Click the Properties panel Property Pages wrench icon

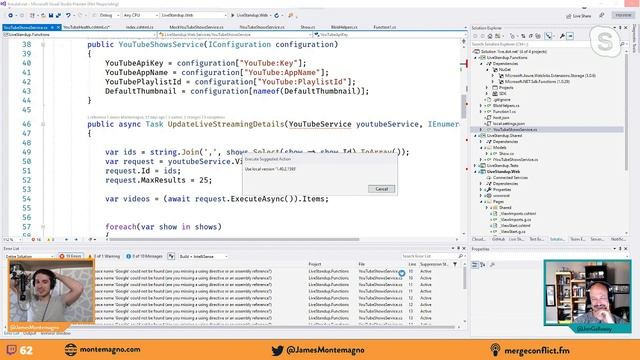pyautogui.click(x=492, y=265)
